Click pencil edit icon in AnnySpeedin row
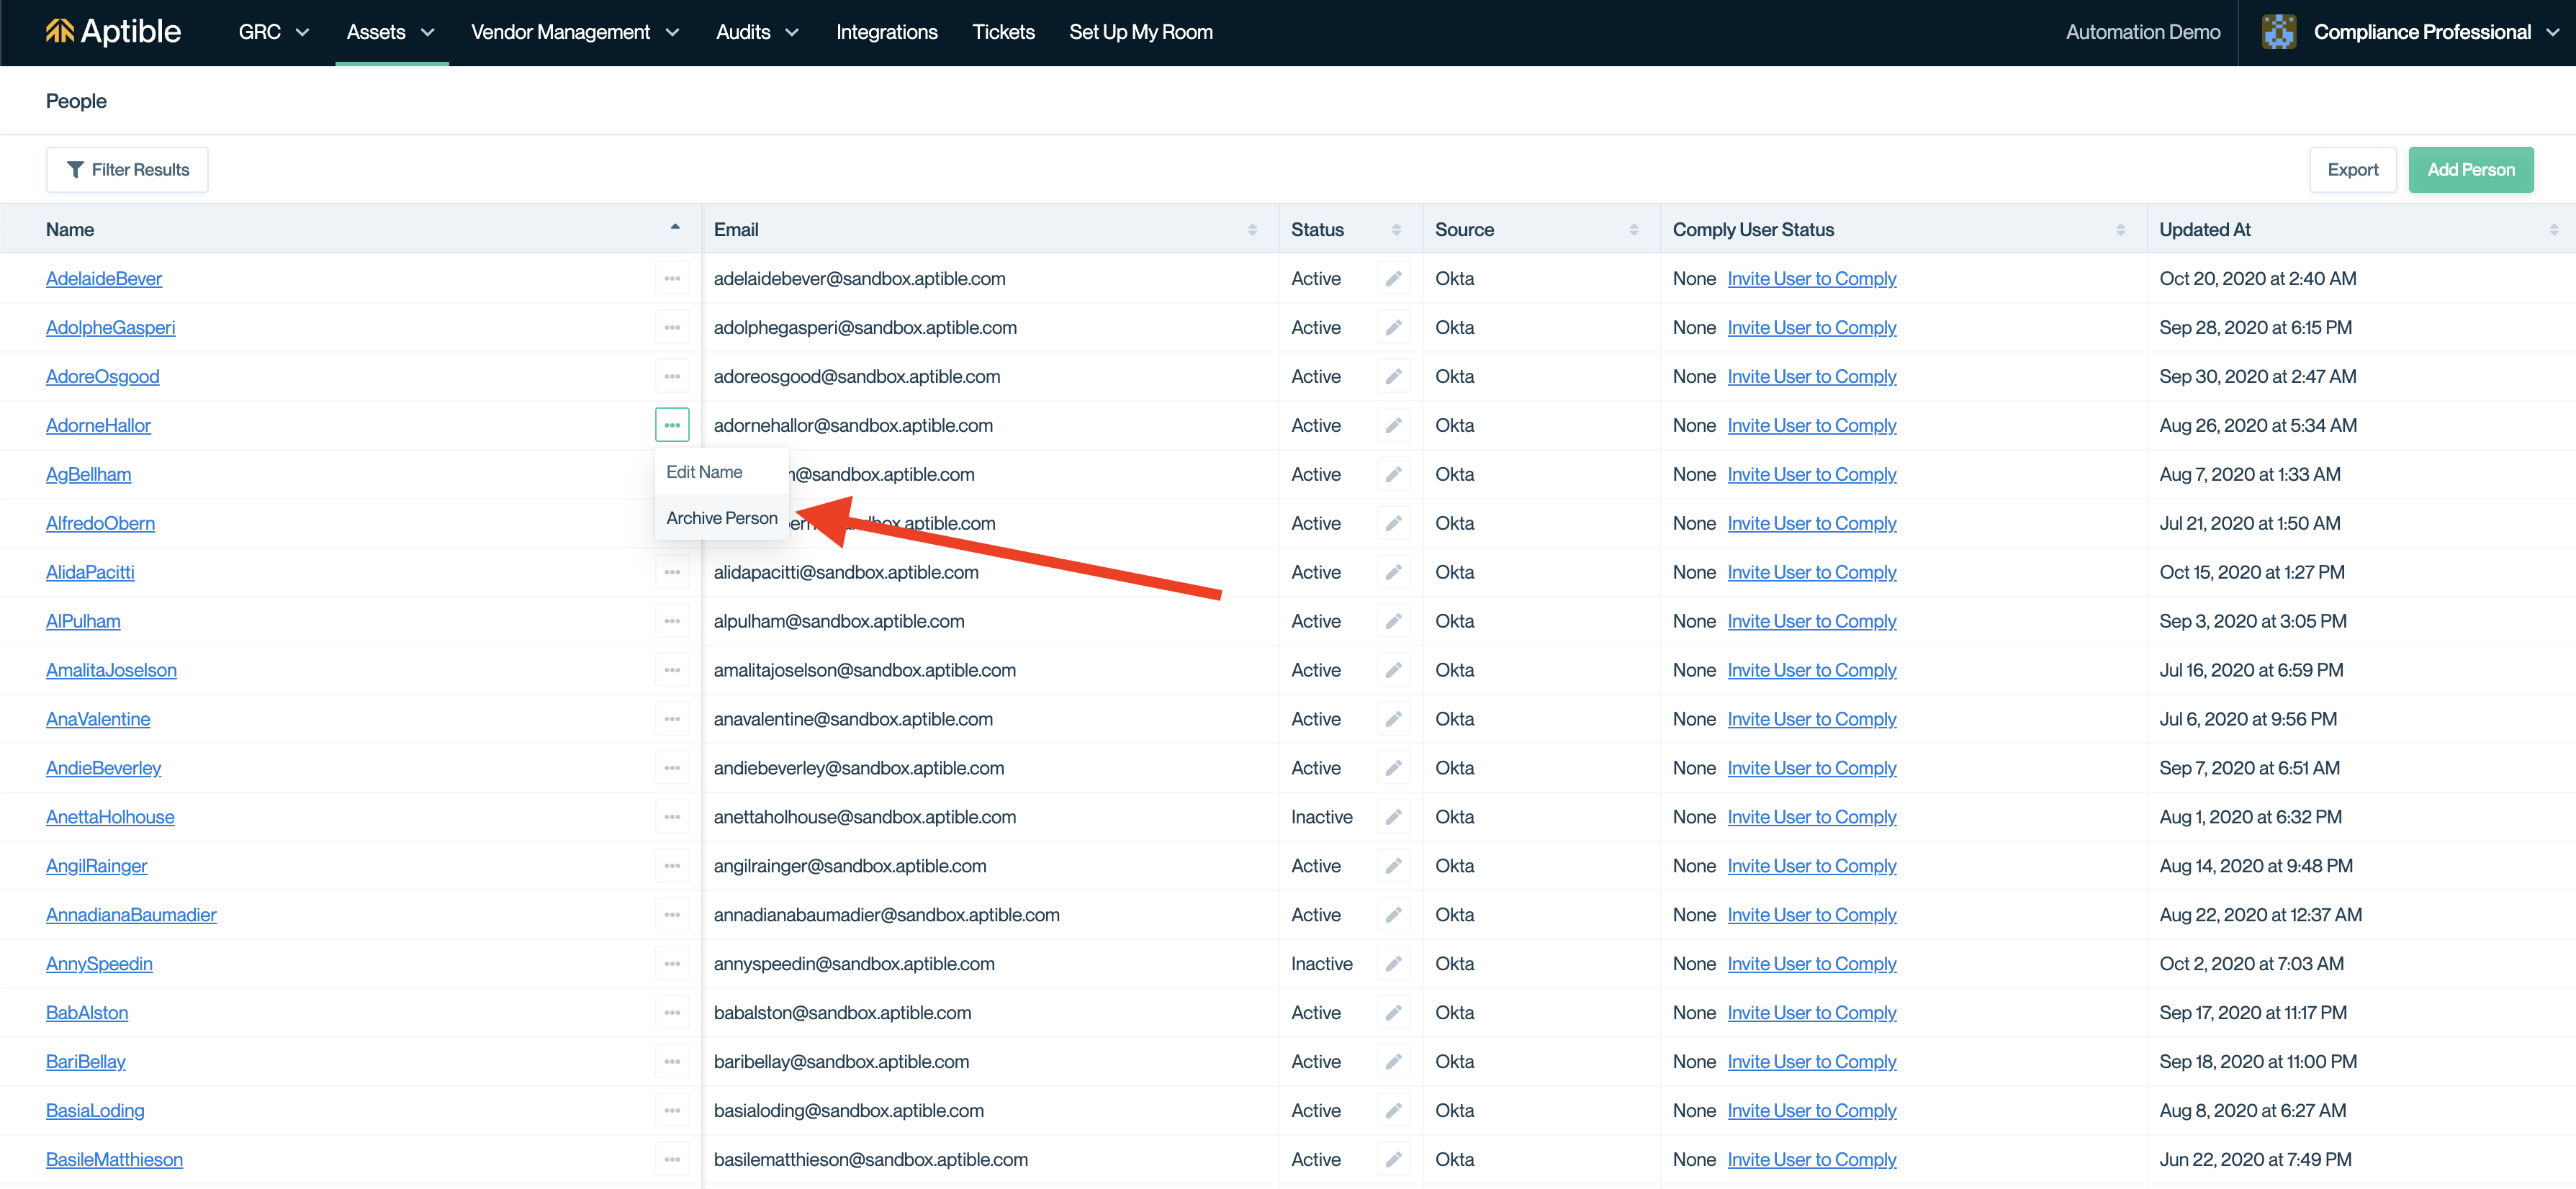The height and width of the screenshot is (1189, 2576). pos(1393,964)
